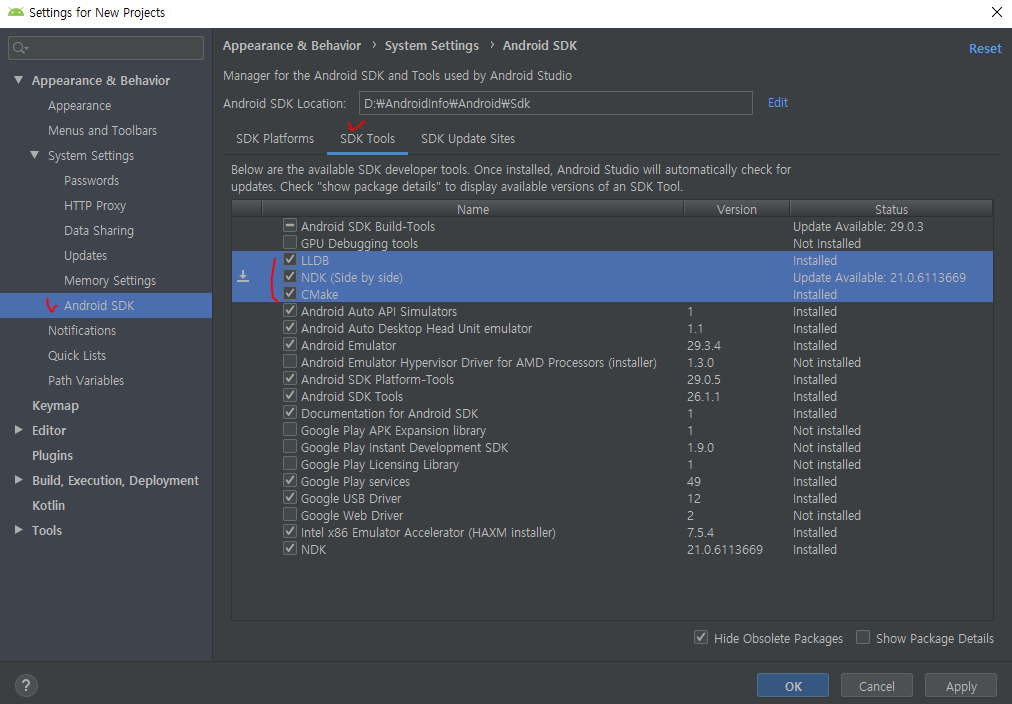Click the download icon beside NDK (Side by side)
Viewport: 1012px width, 704px height.
(243, 276)
